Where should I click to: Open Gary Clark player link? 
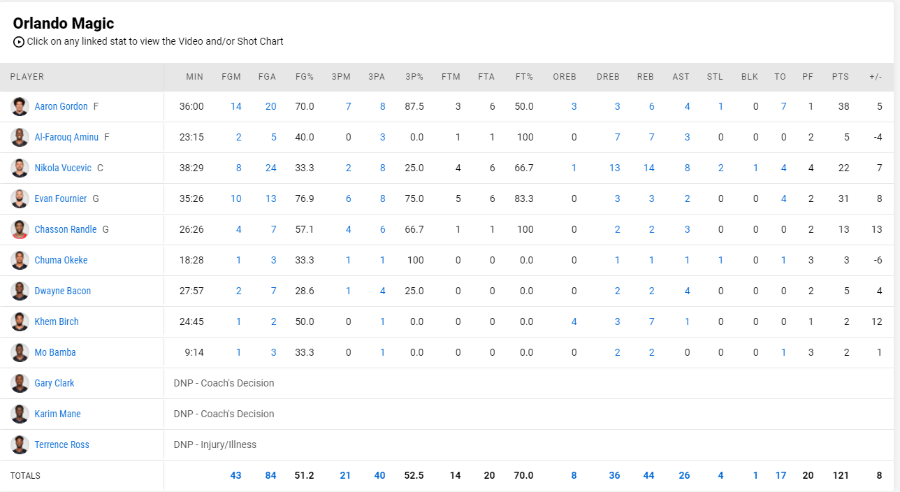click(54, 383)
